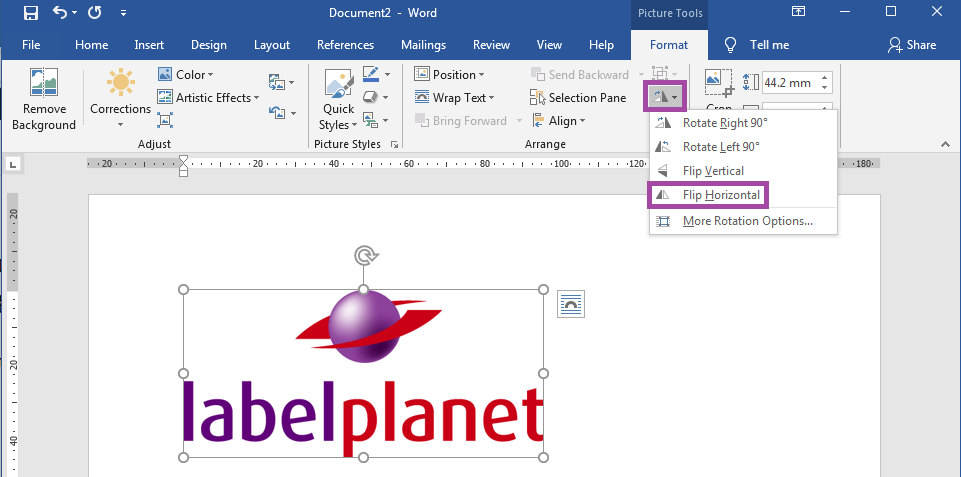Click the Tell me lightbulb search box
This screenshot has width=961, height=477.
click(757, 45)
